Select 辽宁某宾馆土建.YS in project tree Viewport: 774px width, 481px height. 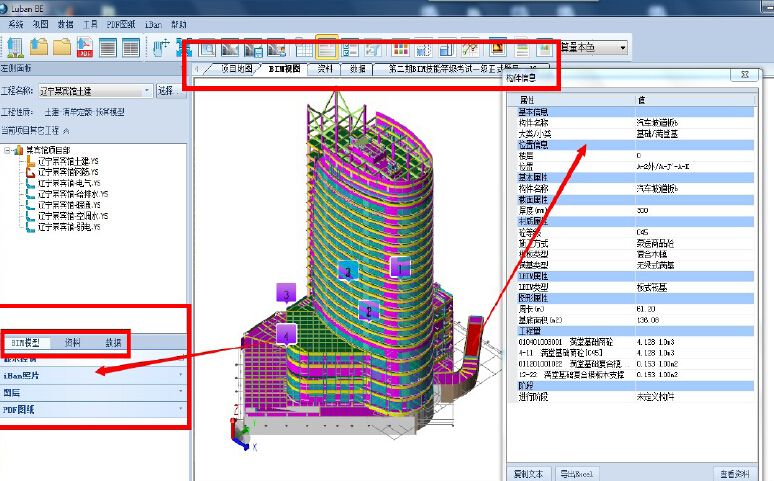click(68, 161)
